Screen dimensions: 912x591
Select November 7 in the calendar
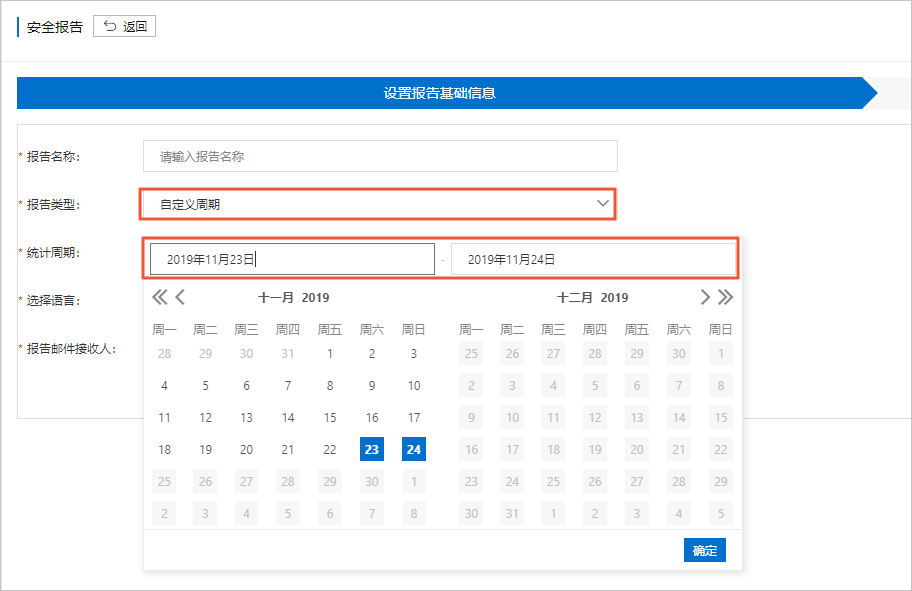click(x=288, y=385)
